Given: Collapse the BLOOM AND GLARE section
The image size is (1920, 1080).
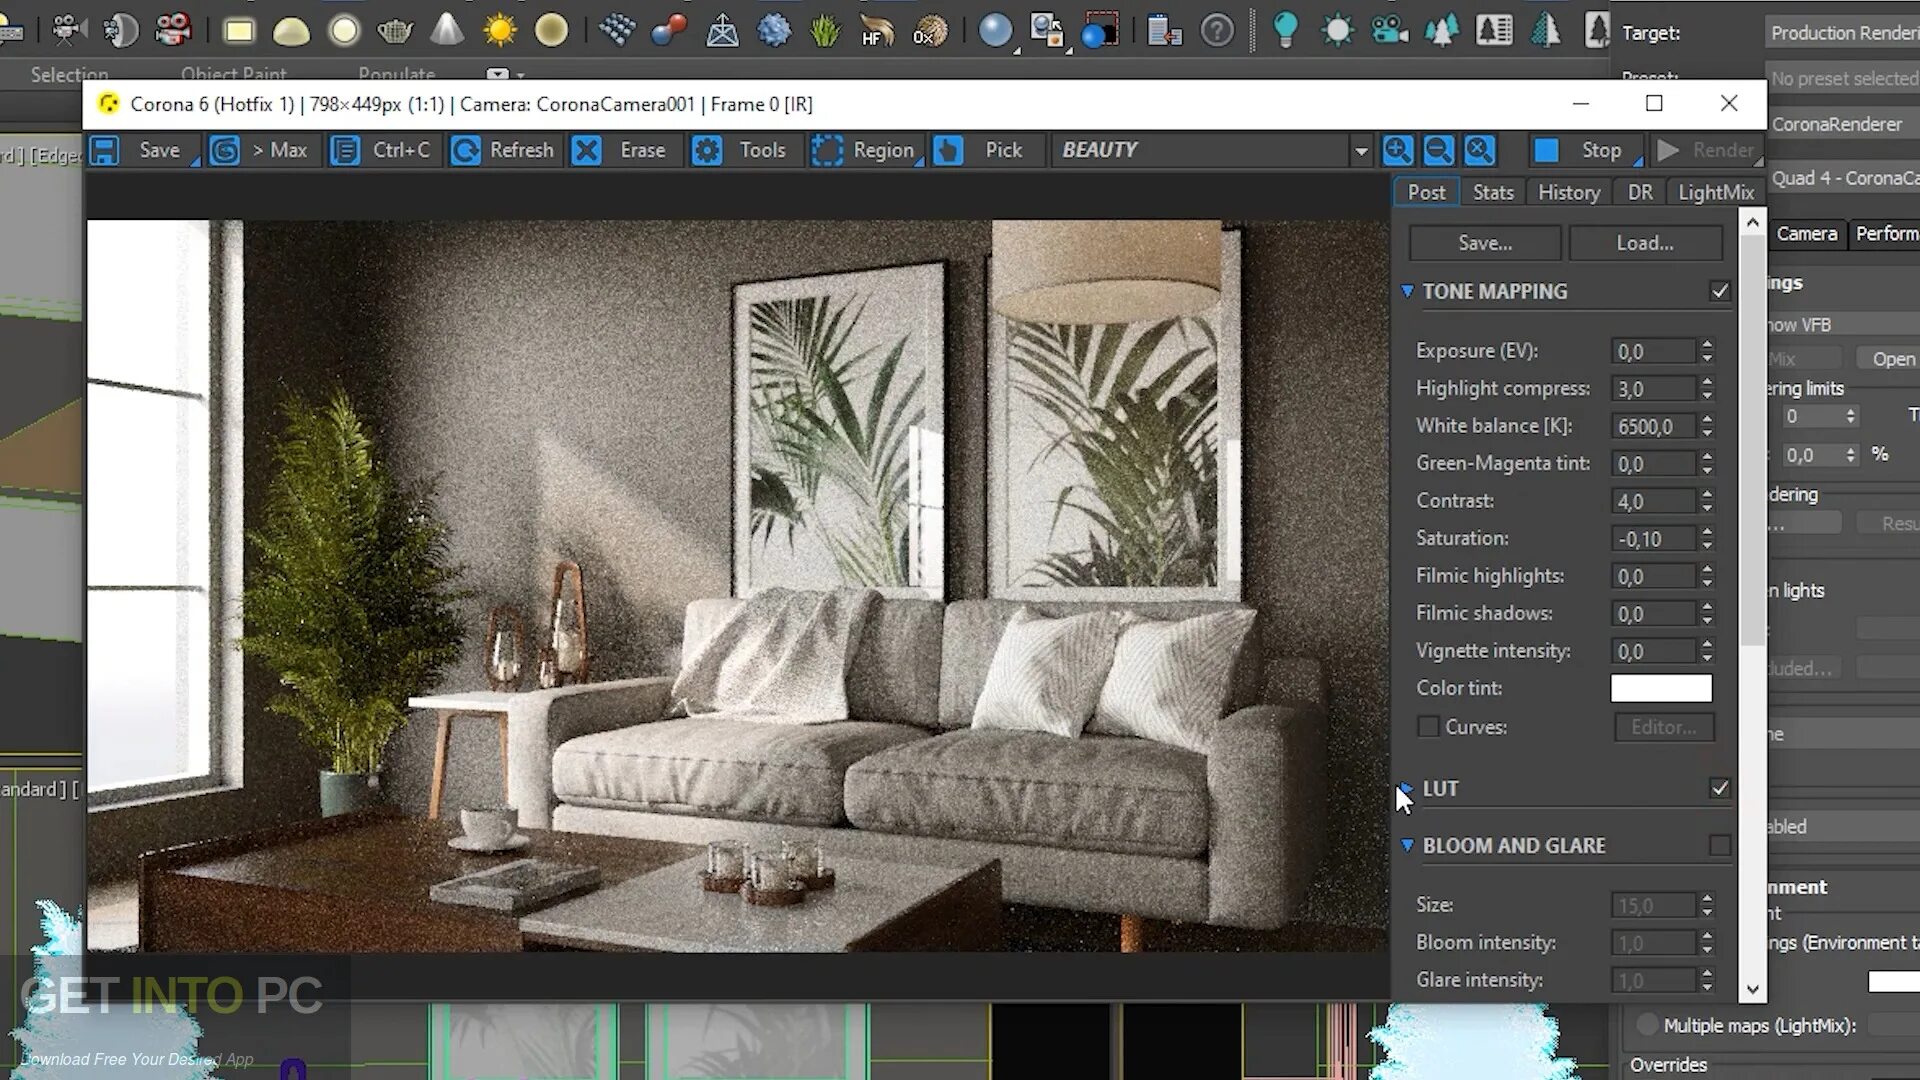Looking at the screenshot, I should point(1407,846).
